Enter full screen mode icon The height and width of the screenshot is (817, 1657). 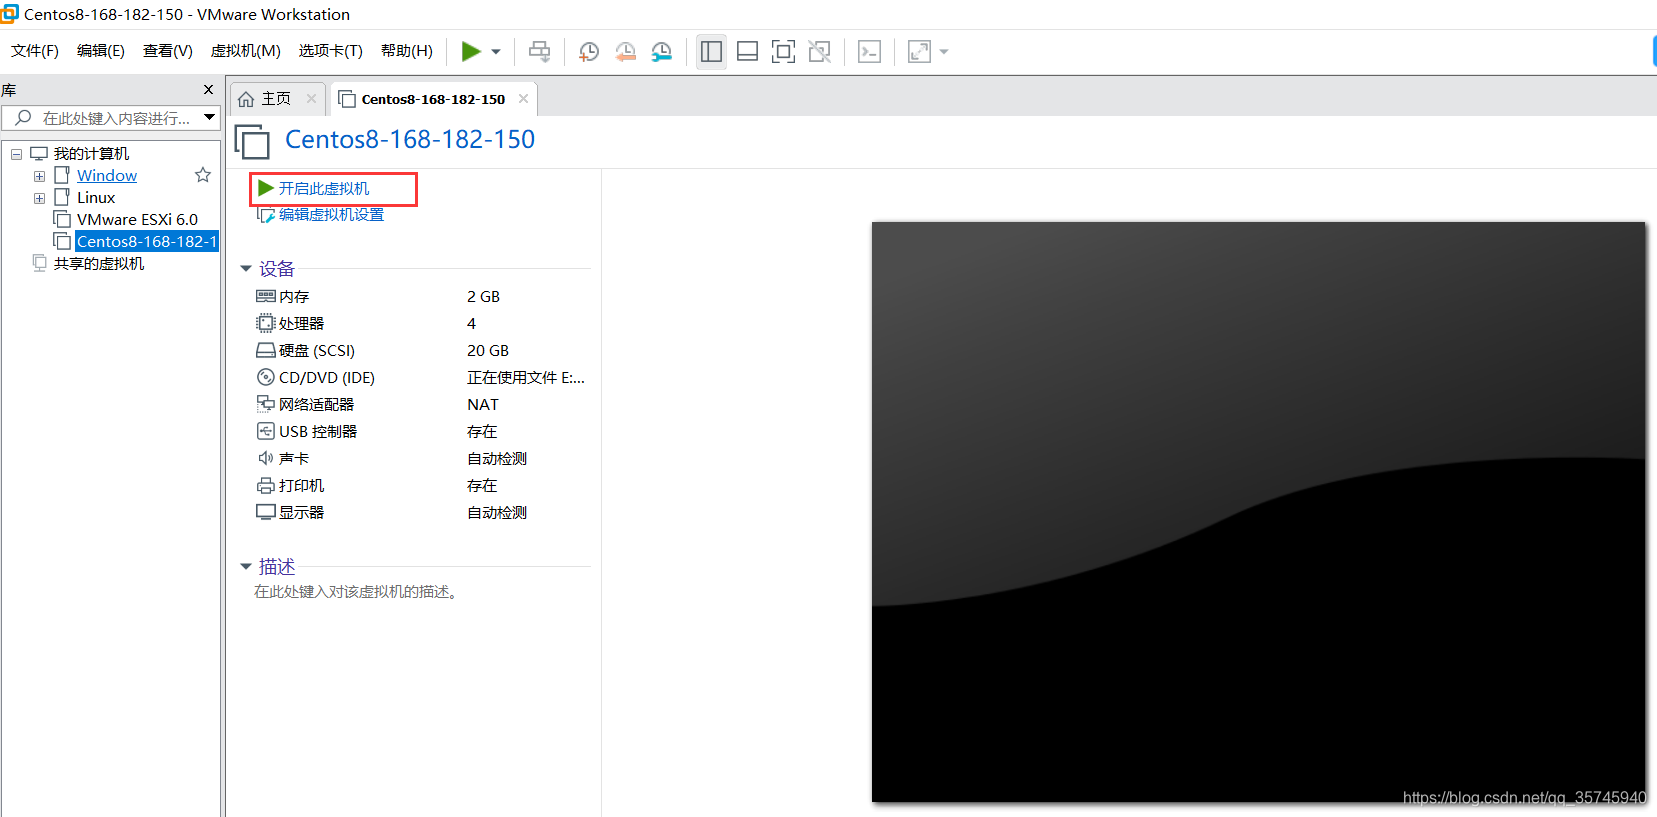(x=784, y=52)
